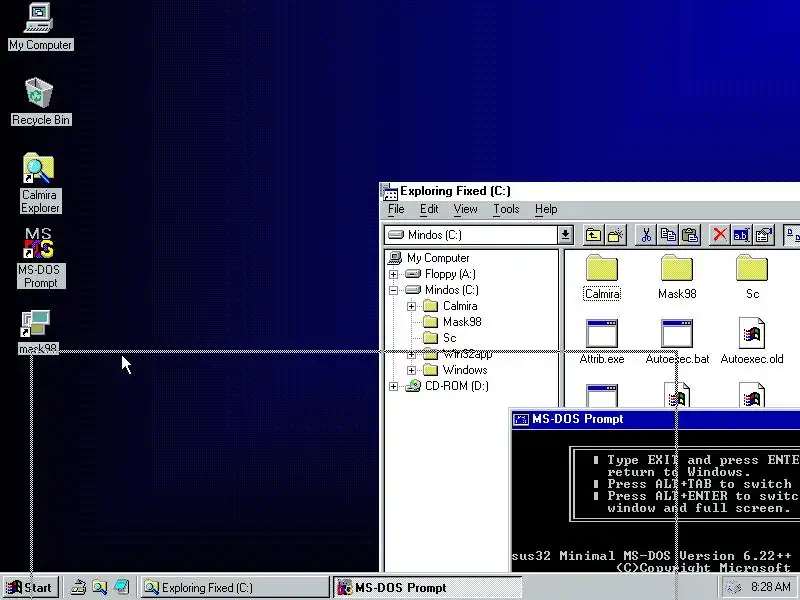Select Windows in the folder tree
Image resolution: width=800 pixels, height=600 pixels.
pyautogui.click(x=465, y=370)
